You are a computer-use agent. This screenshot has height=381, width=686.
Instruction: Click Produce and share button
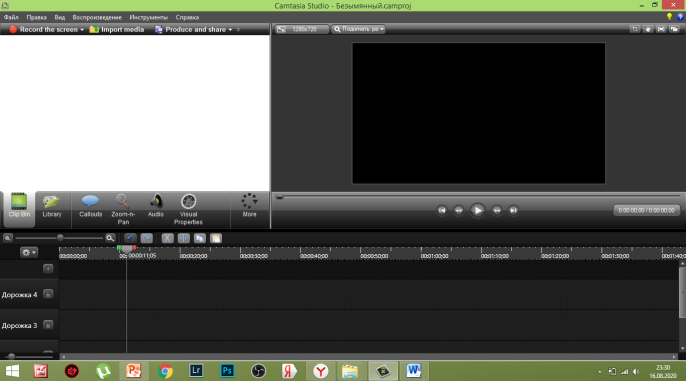coord(190,29)
